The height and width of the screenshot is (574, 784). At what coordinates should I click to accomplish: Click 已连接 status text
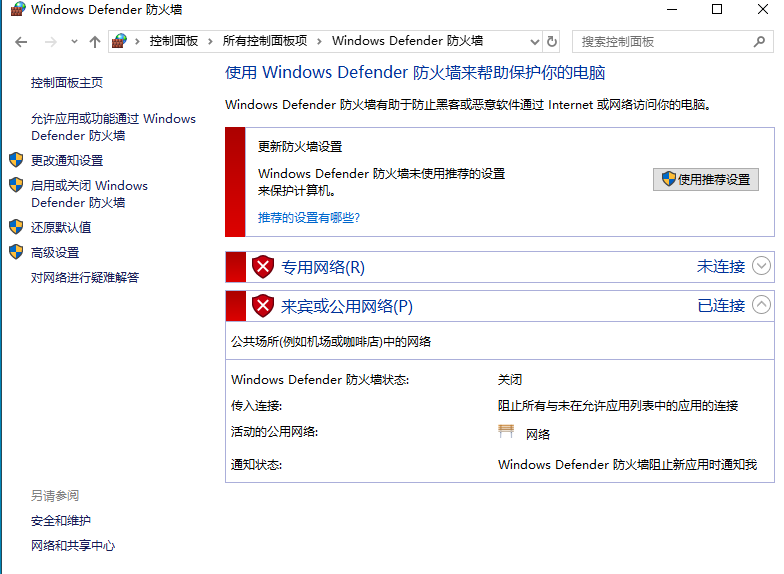tap(720, 306)
